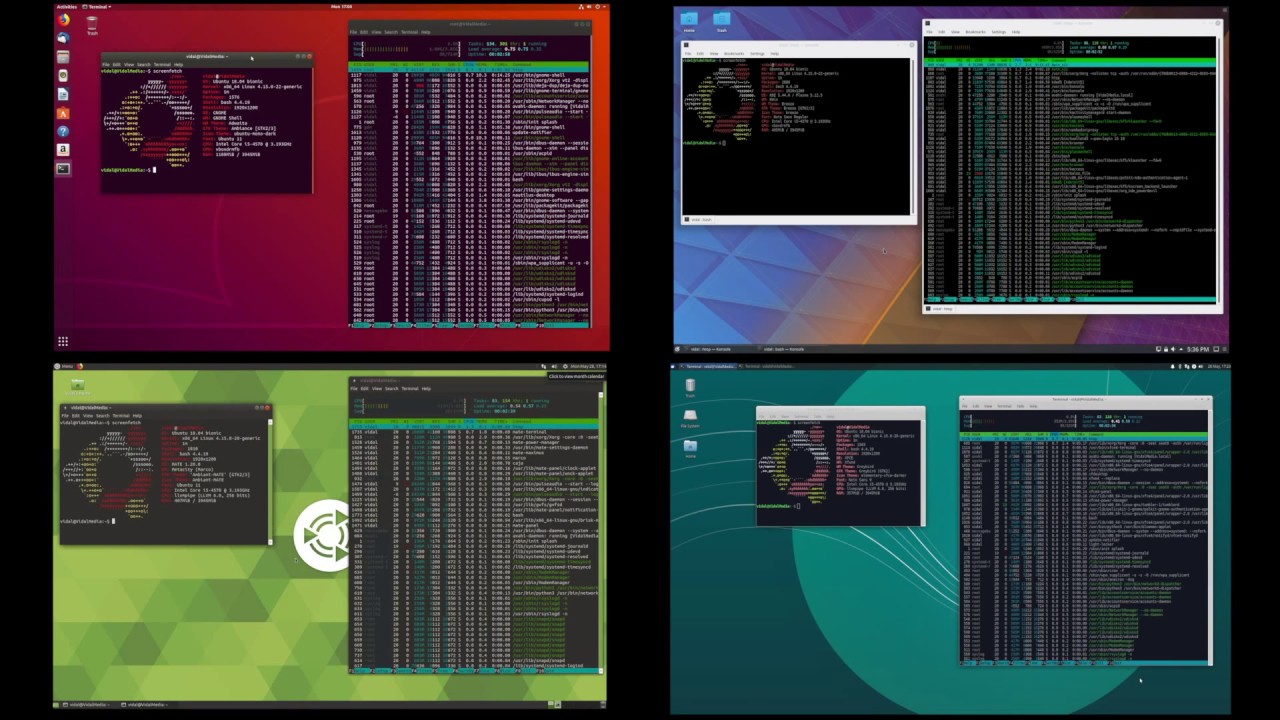
Task: Switch to the first Terminal task in the Xfce panel
Action: pyautogui.click(x=708, y=366)
